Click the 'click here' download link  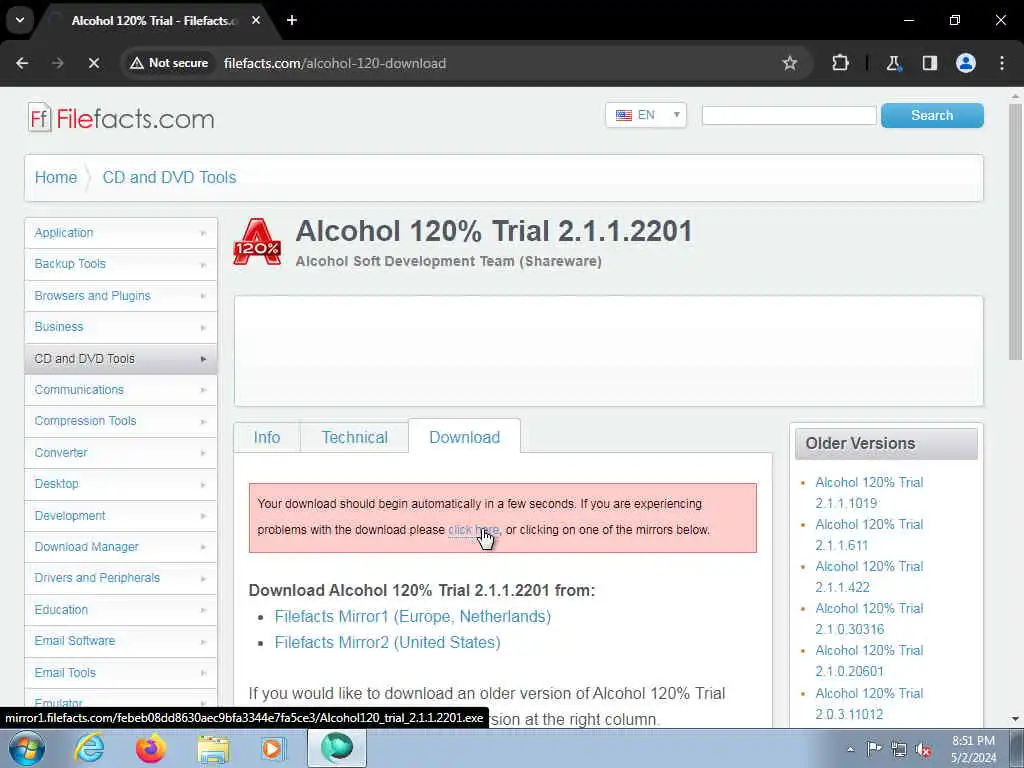(473, 530)
